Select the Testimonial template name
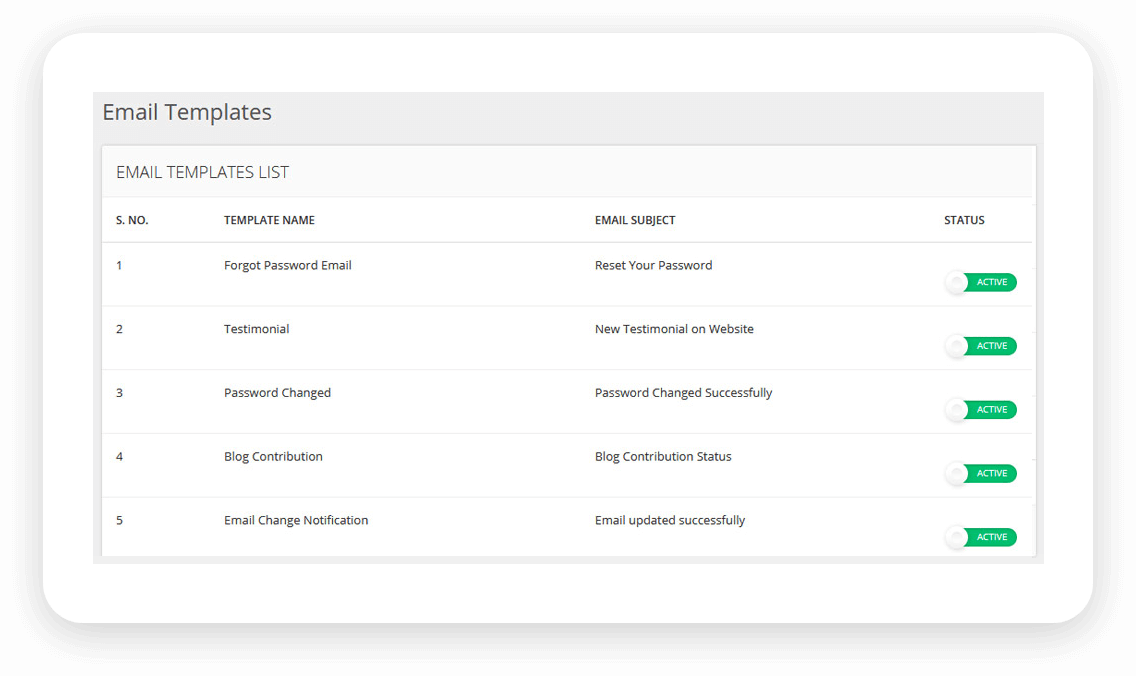This screenshot has width=1136, height=676. pos(256,328)
